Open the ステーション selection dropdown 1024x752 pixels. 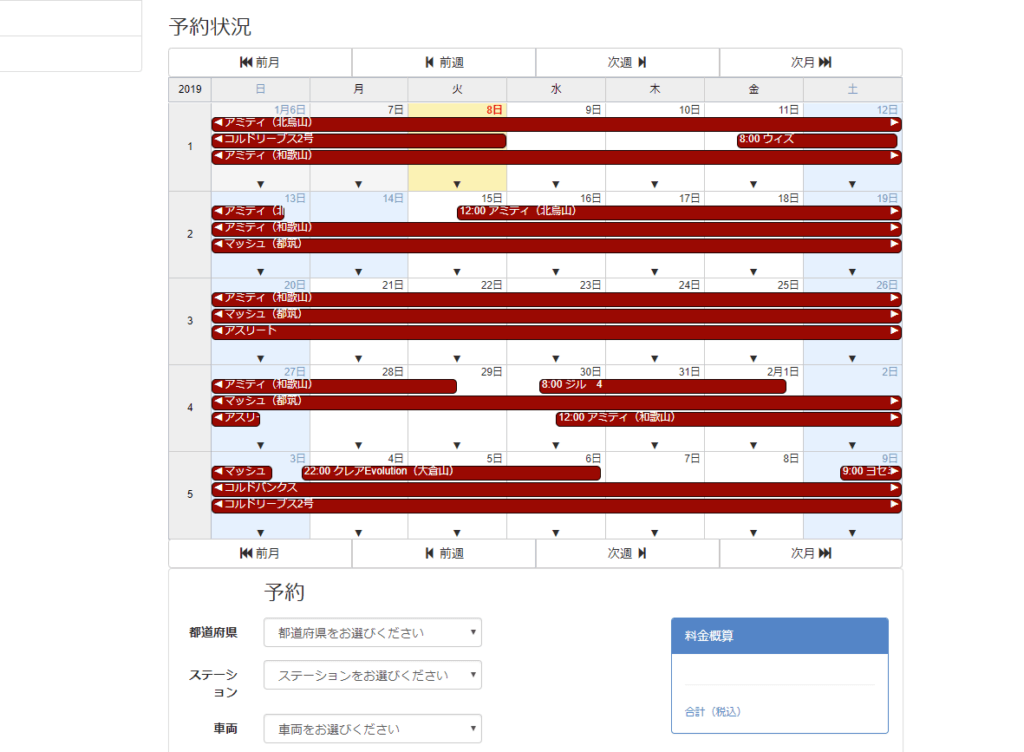pos(372,675)
